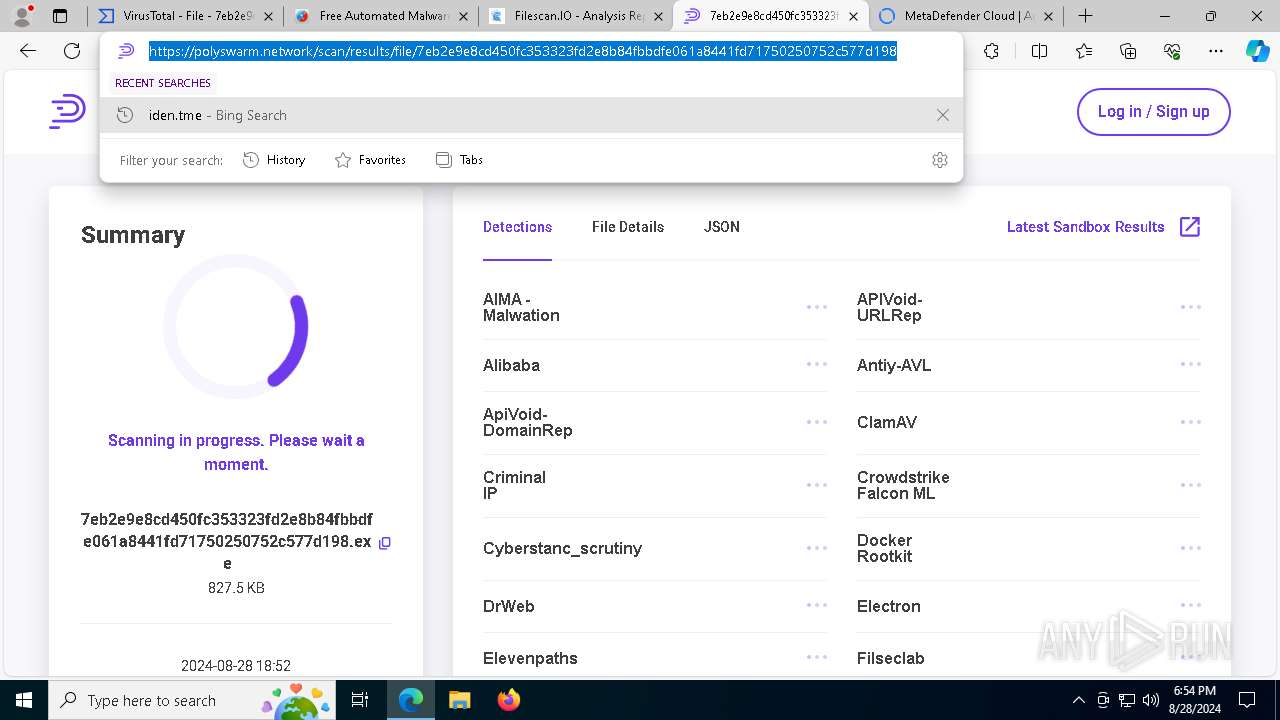Click the PolySwarm URL address field

[x=523, y=52]
